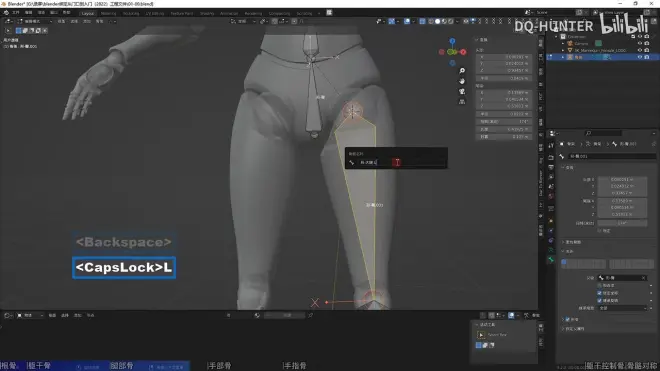
Task: Open the 文件 (File) menu
Action: [16, 13]
